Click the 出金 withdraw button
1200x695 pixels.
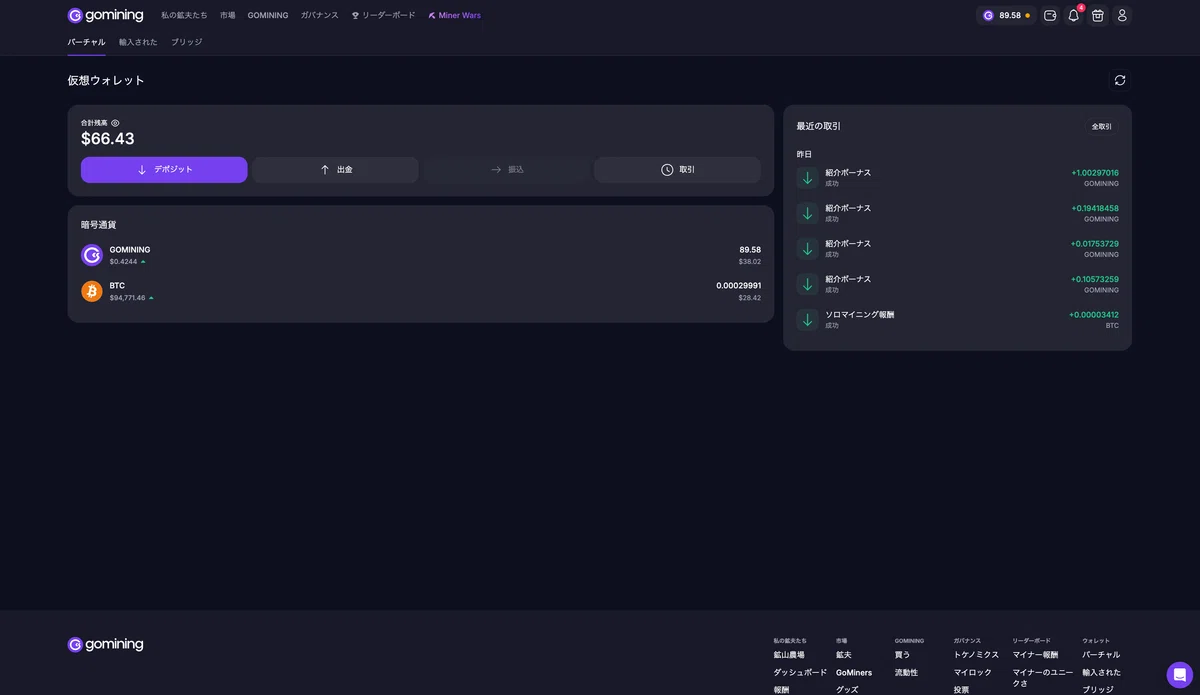(x=335, y=170)
